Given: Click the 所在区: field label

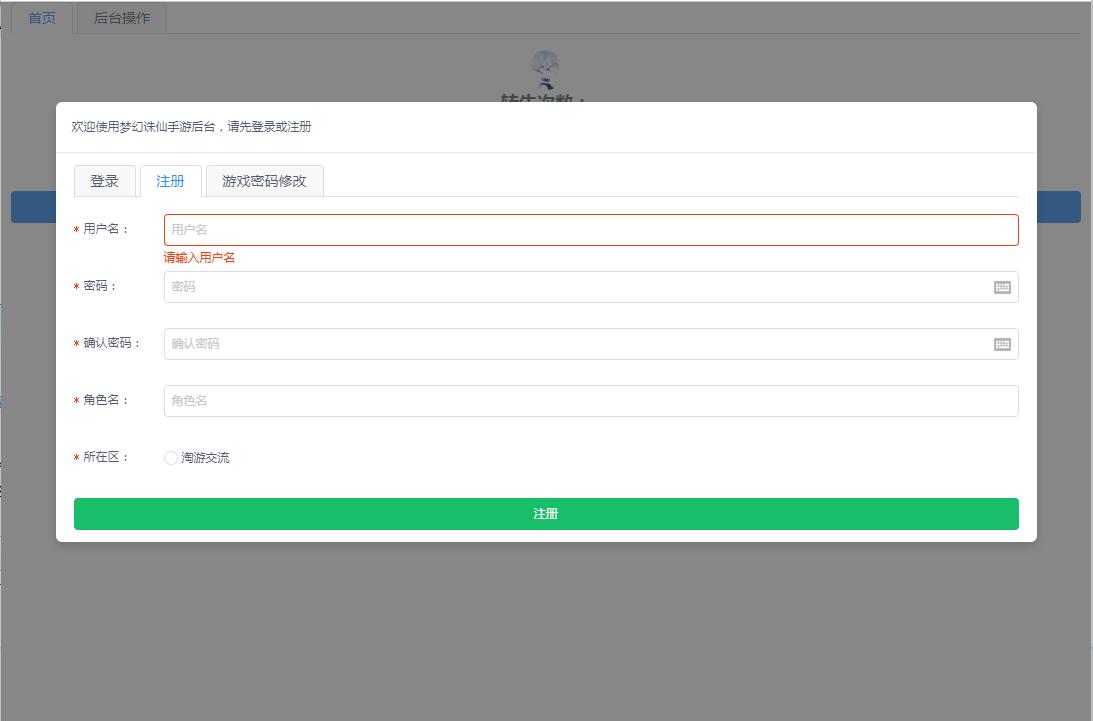Looking at the screenshot, I should point(106,457).
